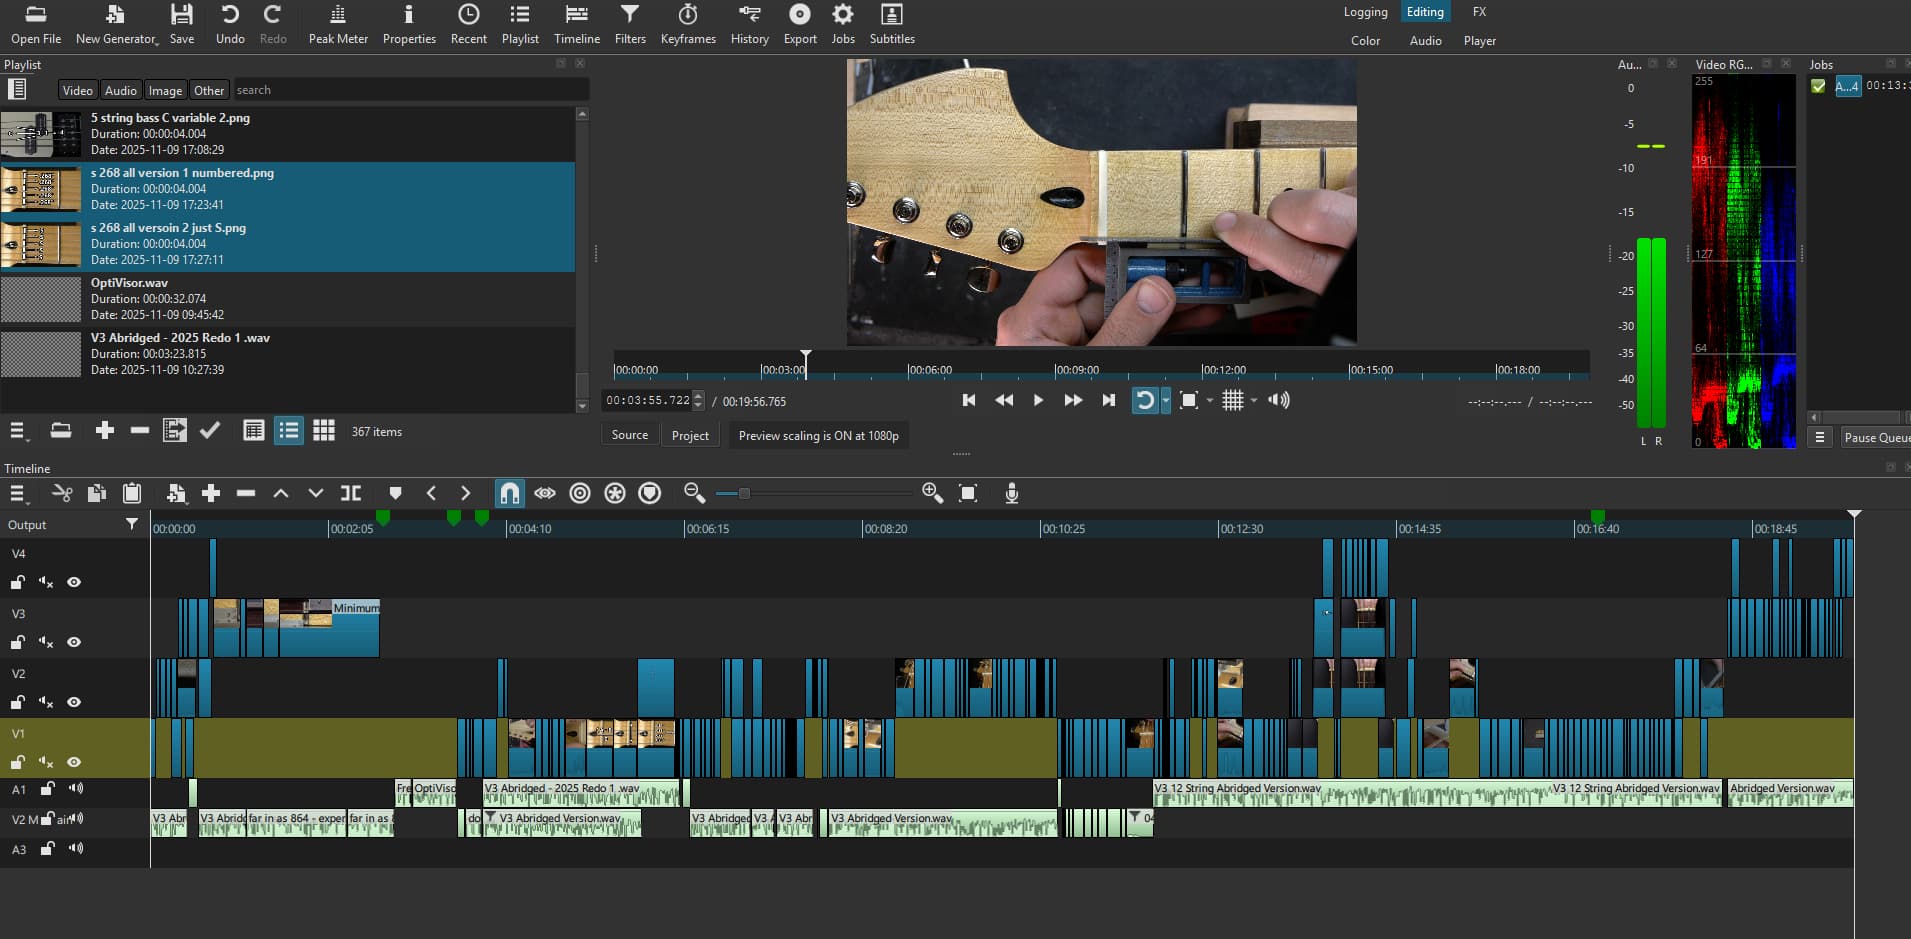Expand the grid display dropdown
This screenshot has width=1911, height=939.
1254,401
